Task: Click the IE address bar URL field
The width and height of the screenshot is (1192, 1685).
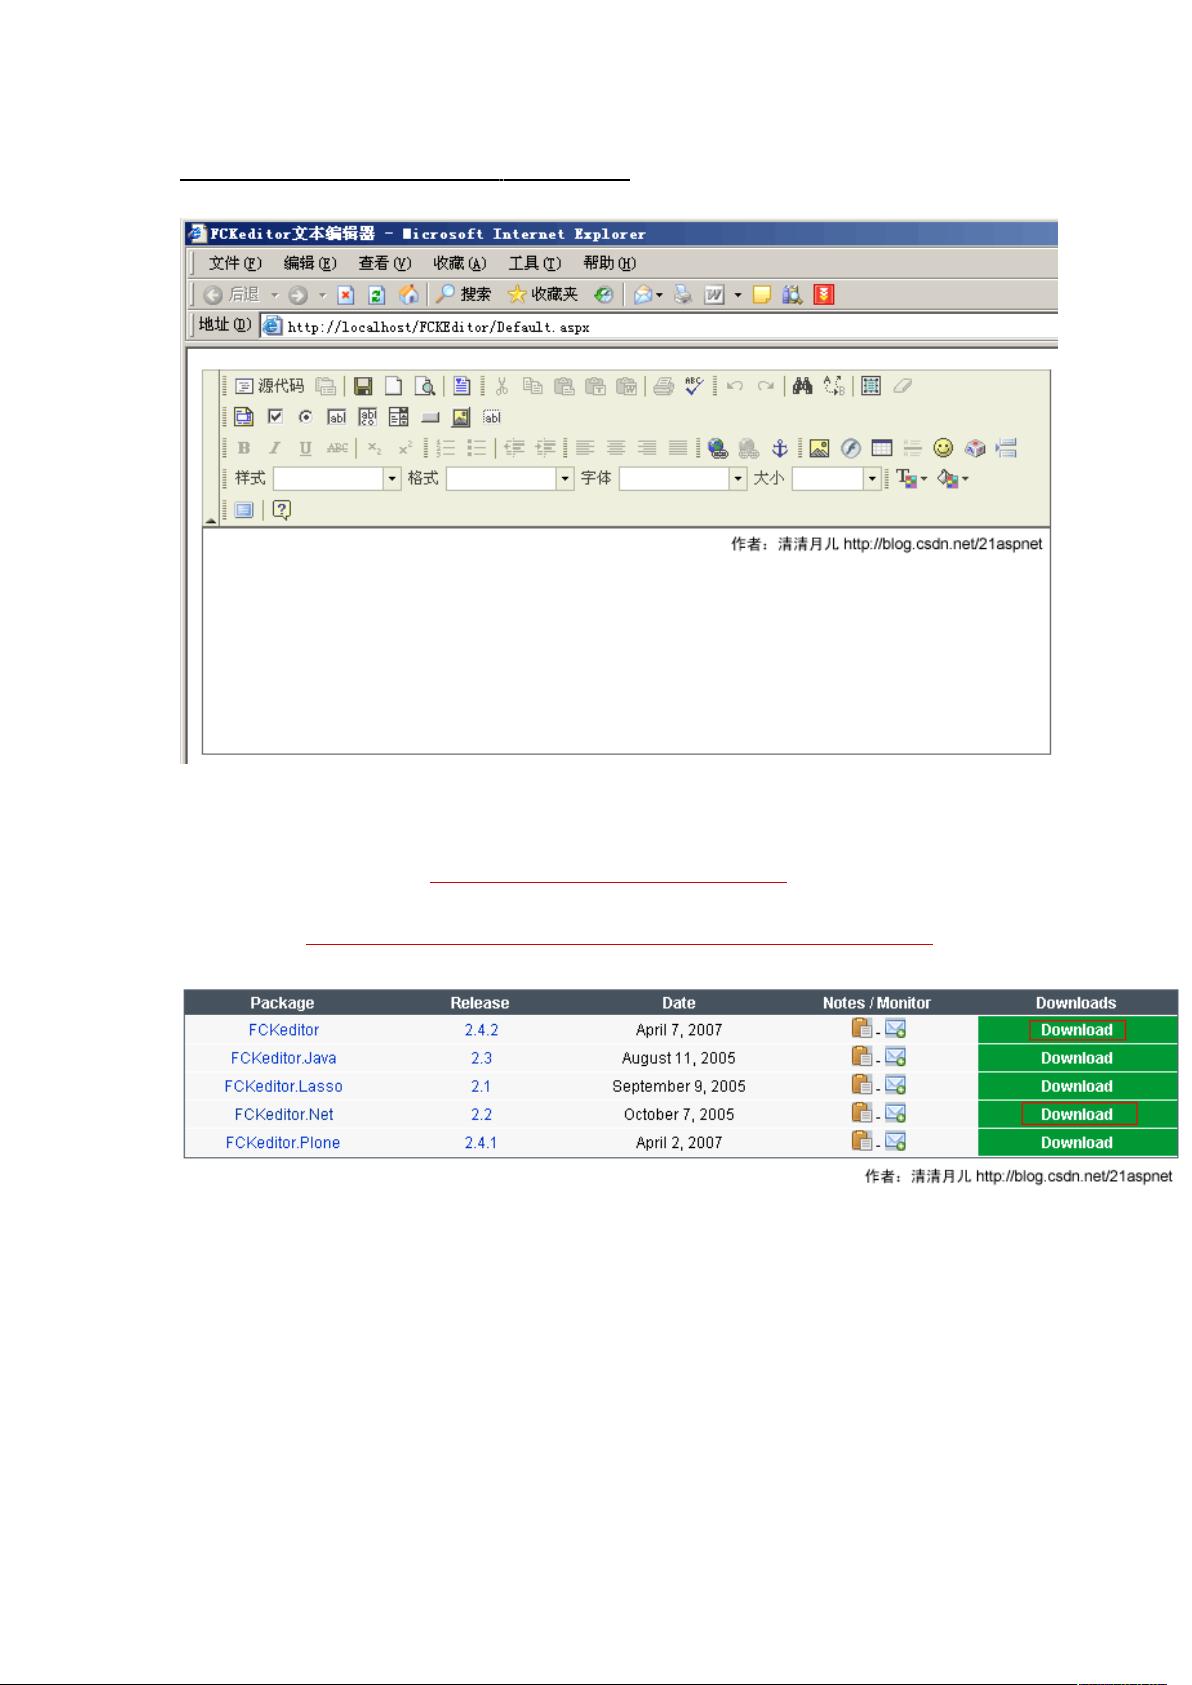Action: (660, 326)
